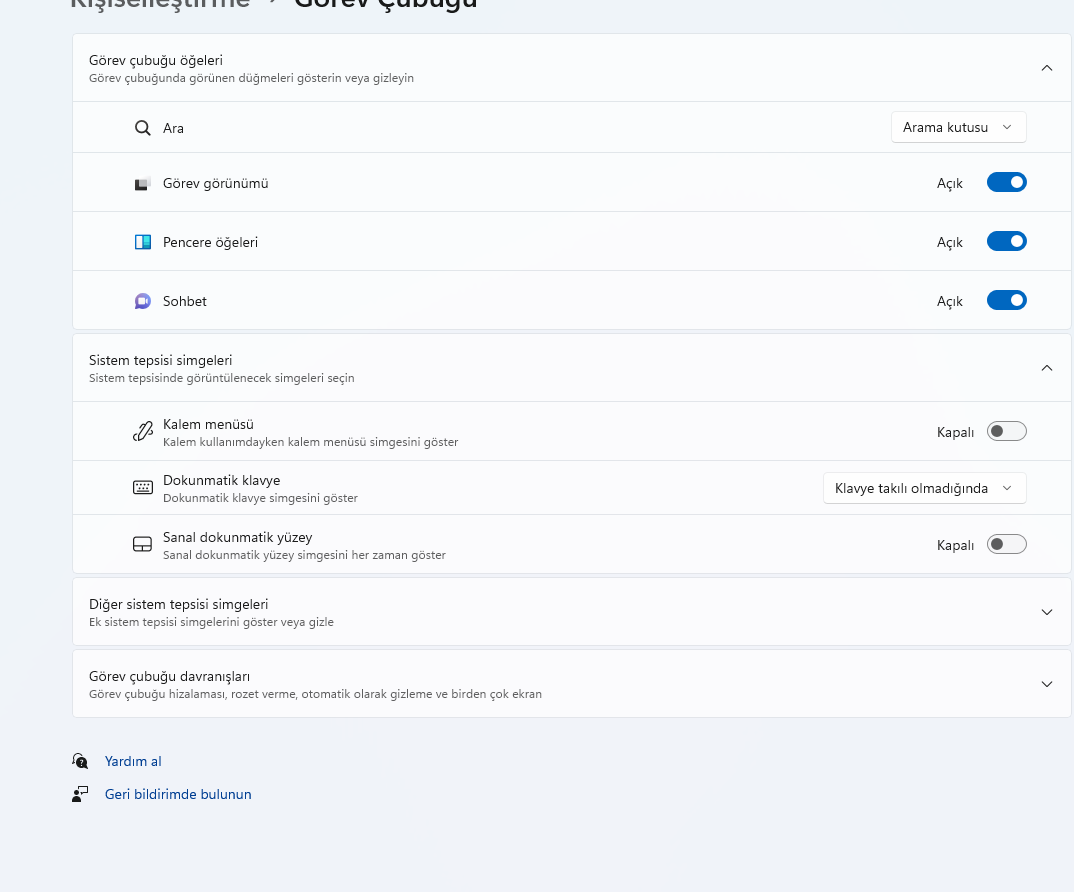The width and height of the screenshot is (1074, 892).
Task: Enable the Kalem menüsü toggle
Action: coord(1006,432)
